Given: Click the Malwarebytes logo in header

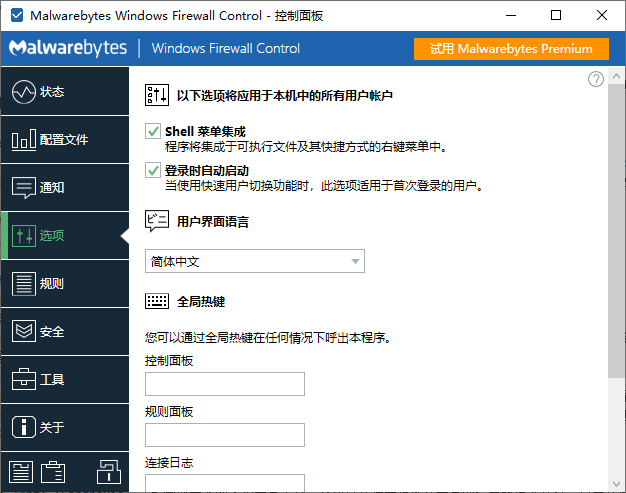Looking at the screenshot, I should [x=68, y=48].
